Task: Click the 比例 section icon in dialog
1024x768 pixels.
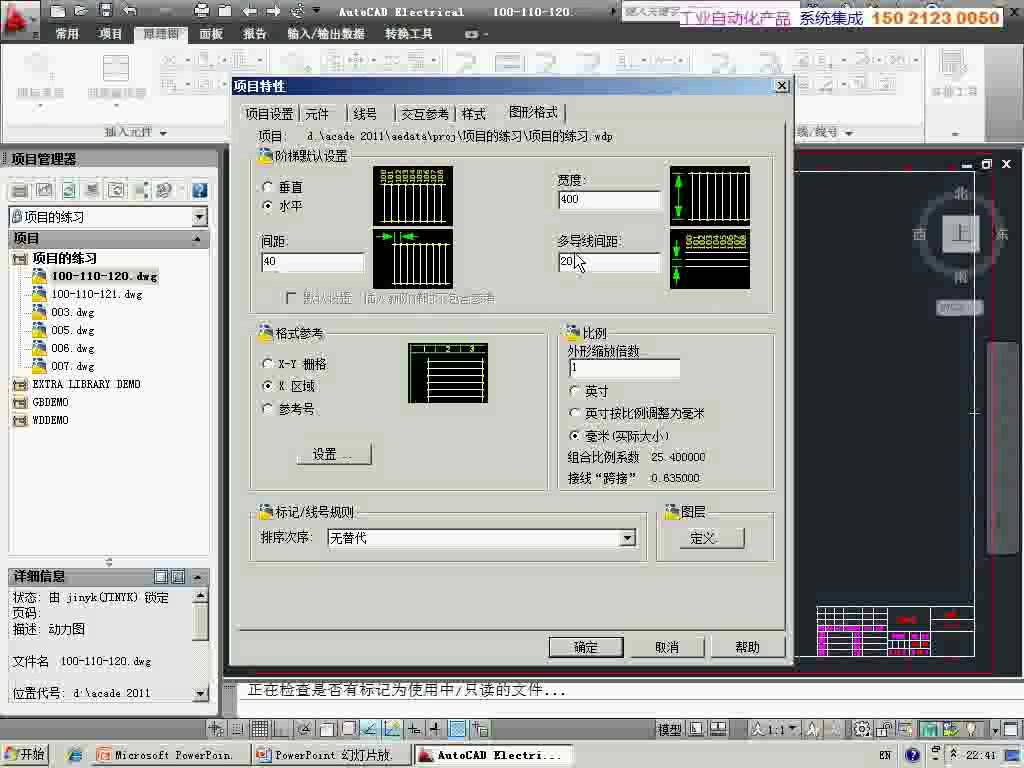Action: 568,332
